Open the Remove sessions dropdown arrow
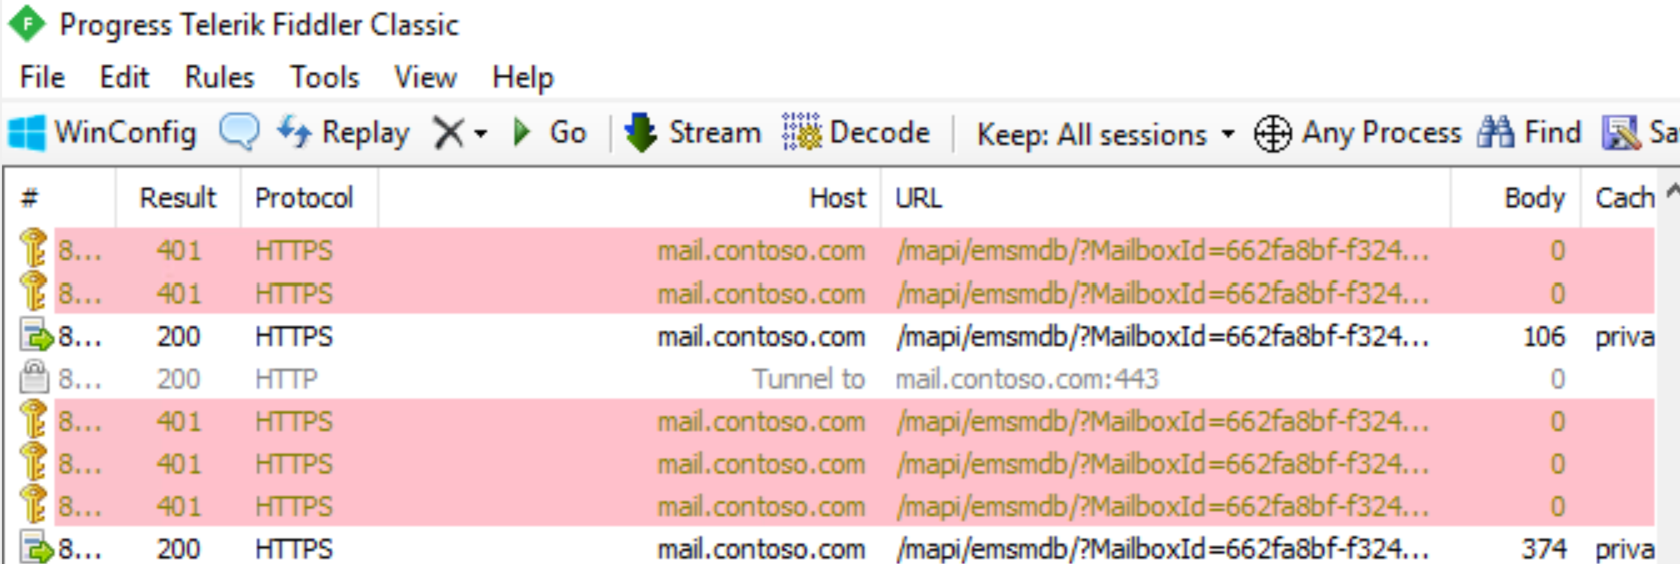The image size is (1680, 565). tap(481, 134)
